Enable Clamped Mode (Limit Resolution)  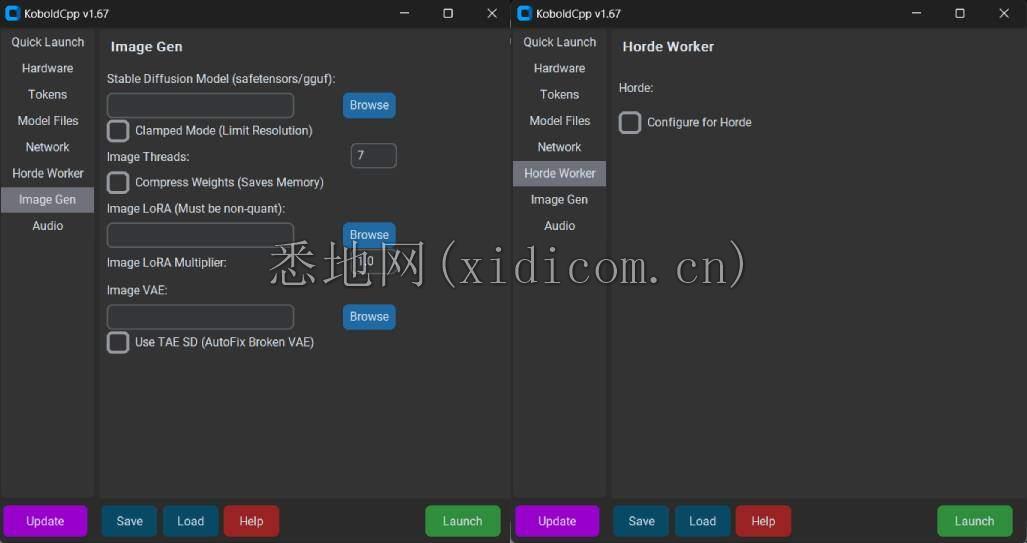pyautogui.click(x=118, y=131)
